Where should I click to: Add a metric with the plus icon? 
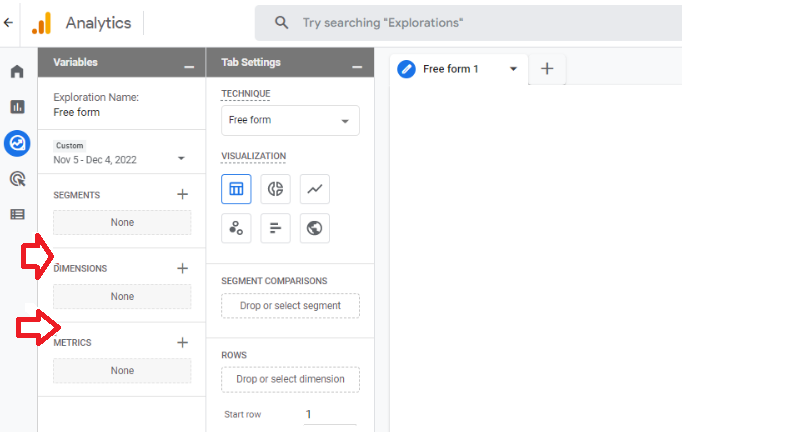182,342
